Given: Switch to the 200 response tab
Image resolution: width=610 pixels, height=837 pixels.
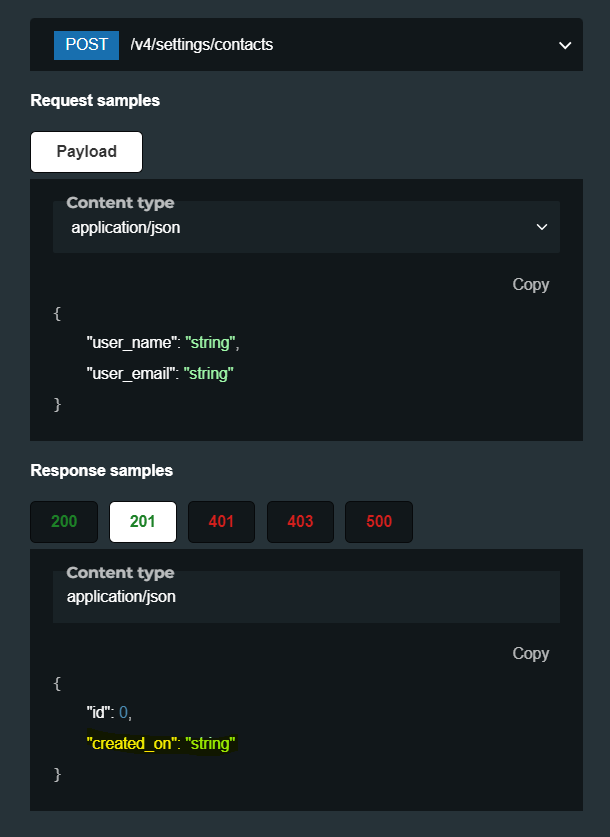Looking at the screenshot, I should coord(64,522).
